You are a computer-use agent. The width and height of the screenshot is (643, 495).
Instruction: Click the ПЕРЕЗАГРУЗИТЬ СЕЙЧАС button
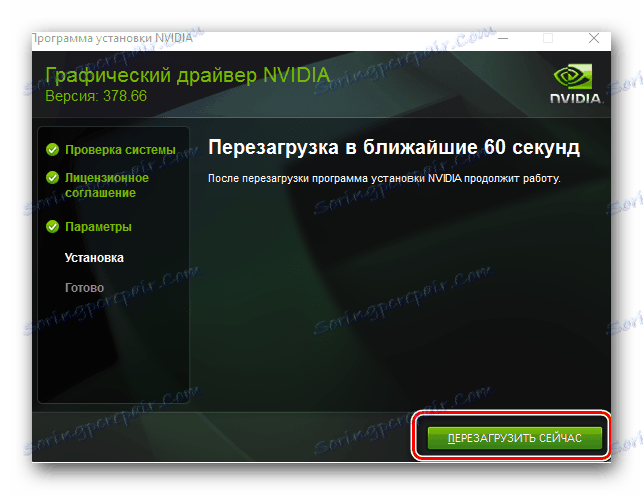tap(514, 438)
